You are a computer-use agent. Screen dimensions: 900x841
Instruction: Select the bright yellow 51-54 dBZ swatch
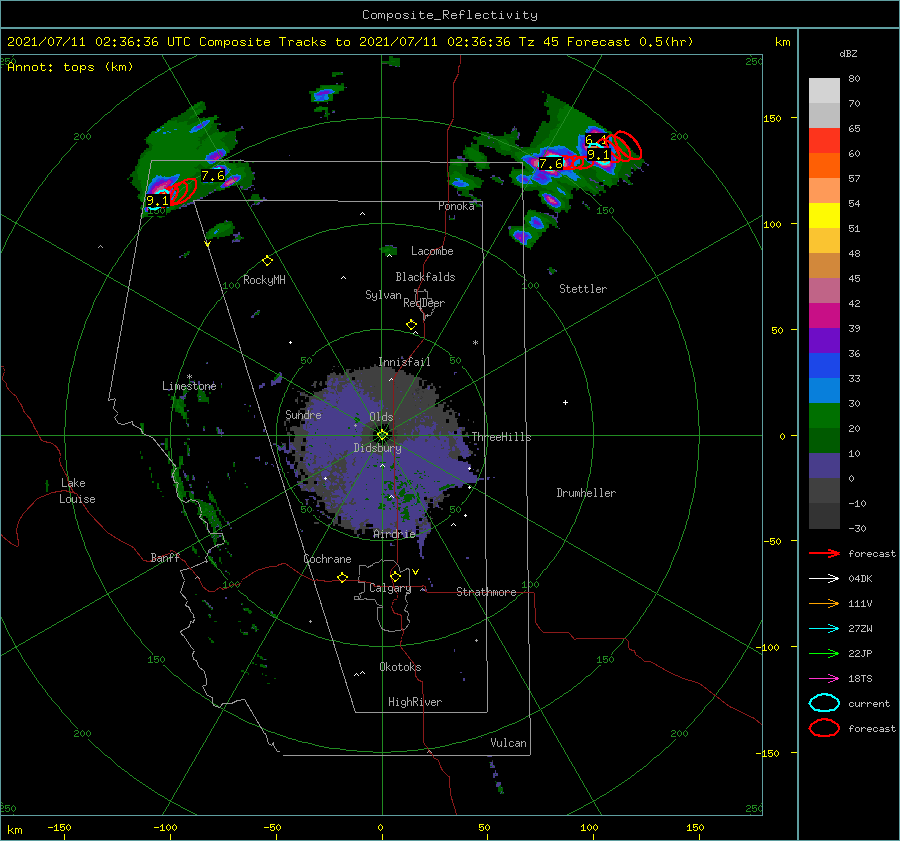point(824,215)
